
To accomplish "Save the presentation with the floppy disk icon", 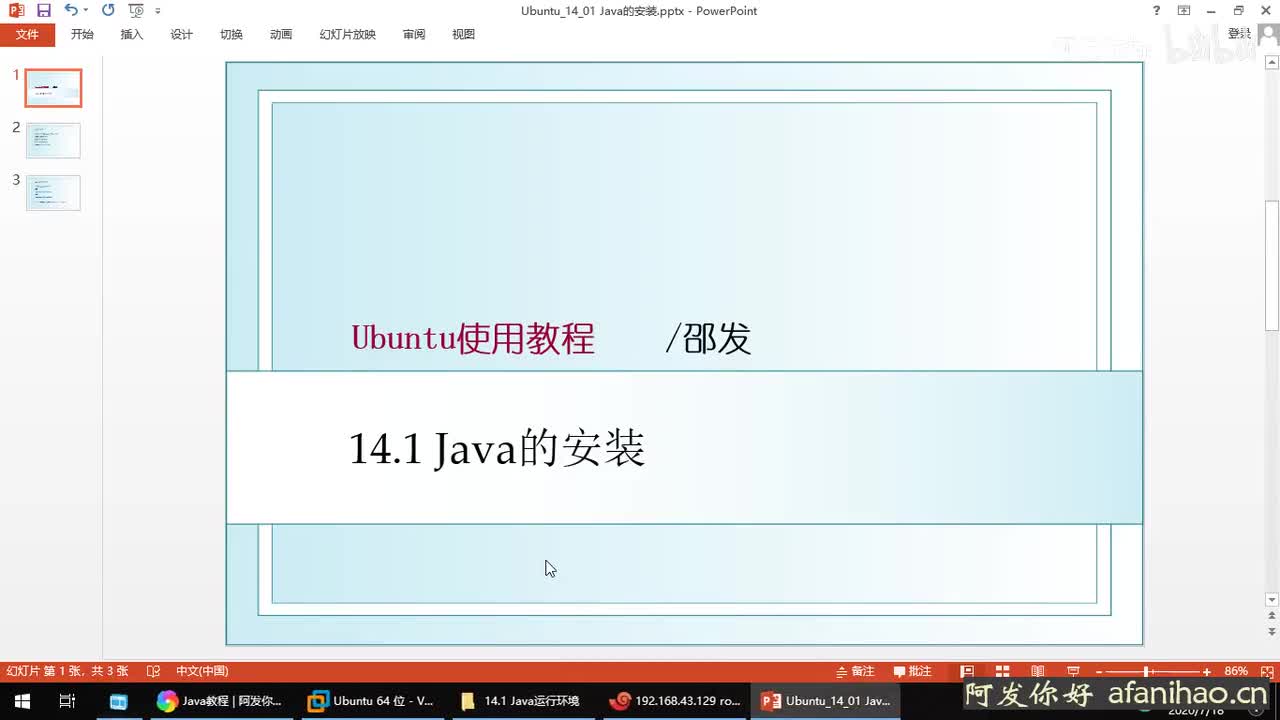I will coord(43,11).
